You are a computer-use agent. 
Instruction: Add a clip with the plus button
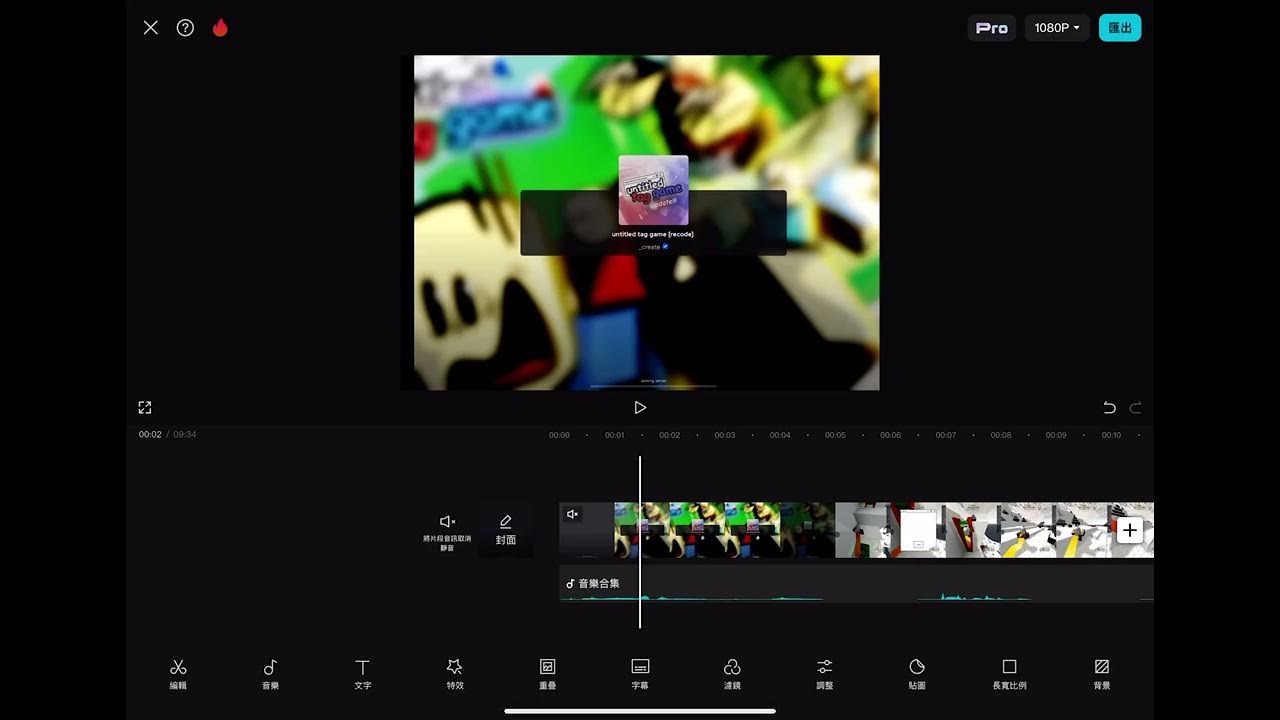[x=1129, y=530]
